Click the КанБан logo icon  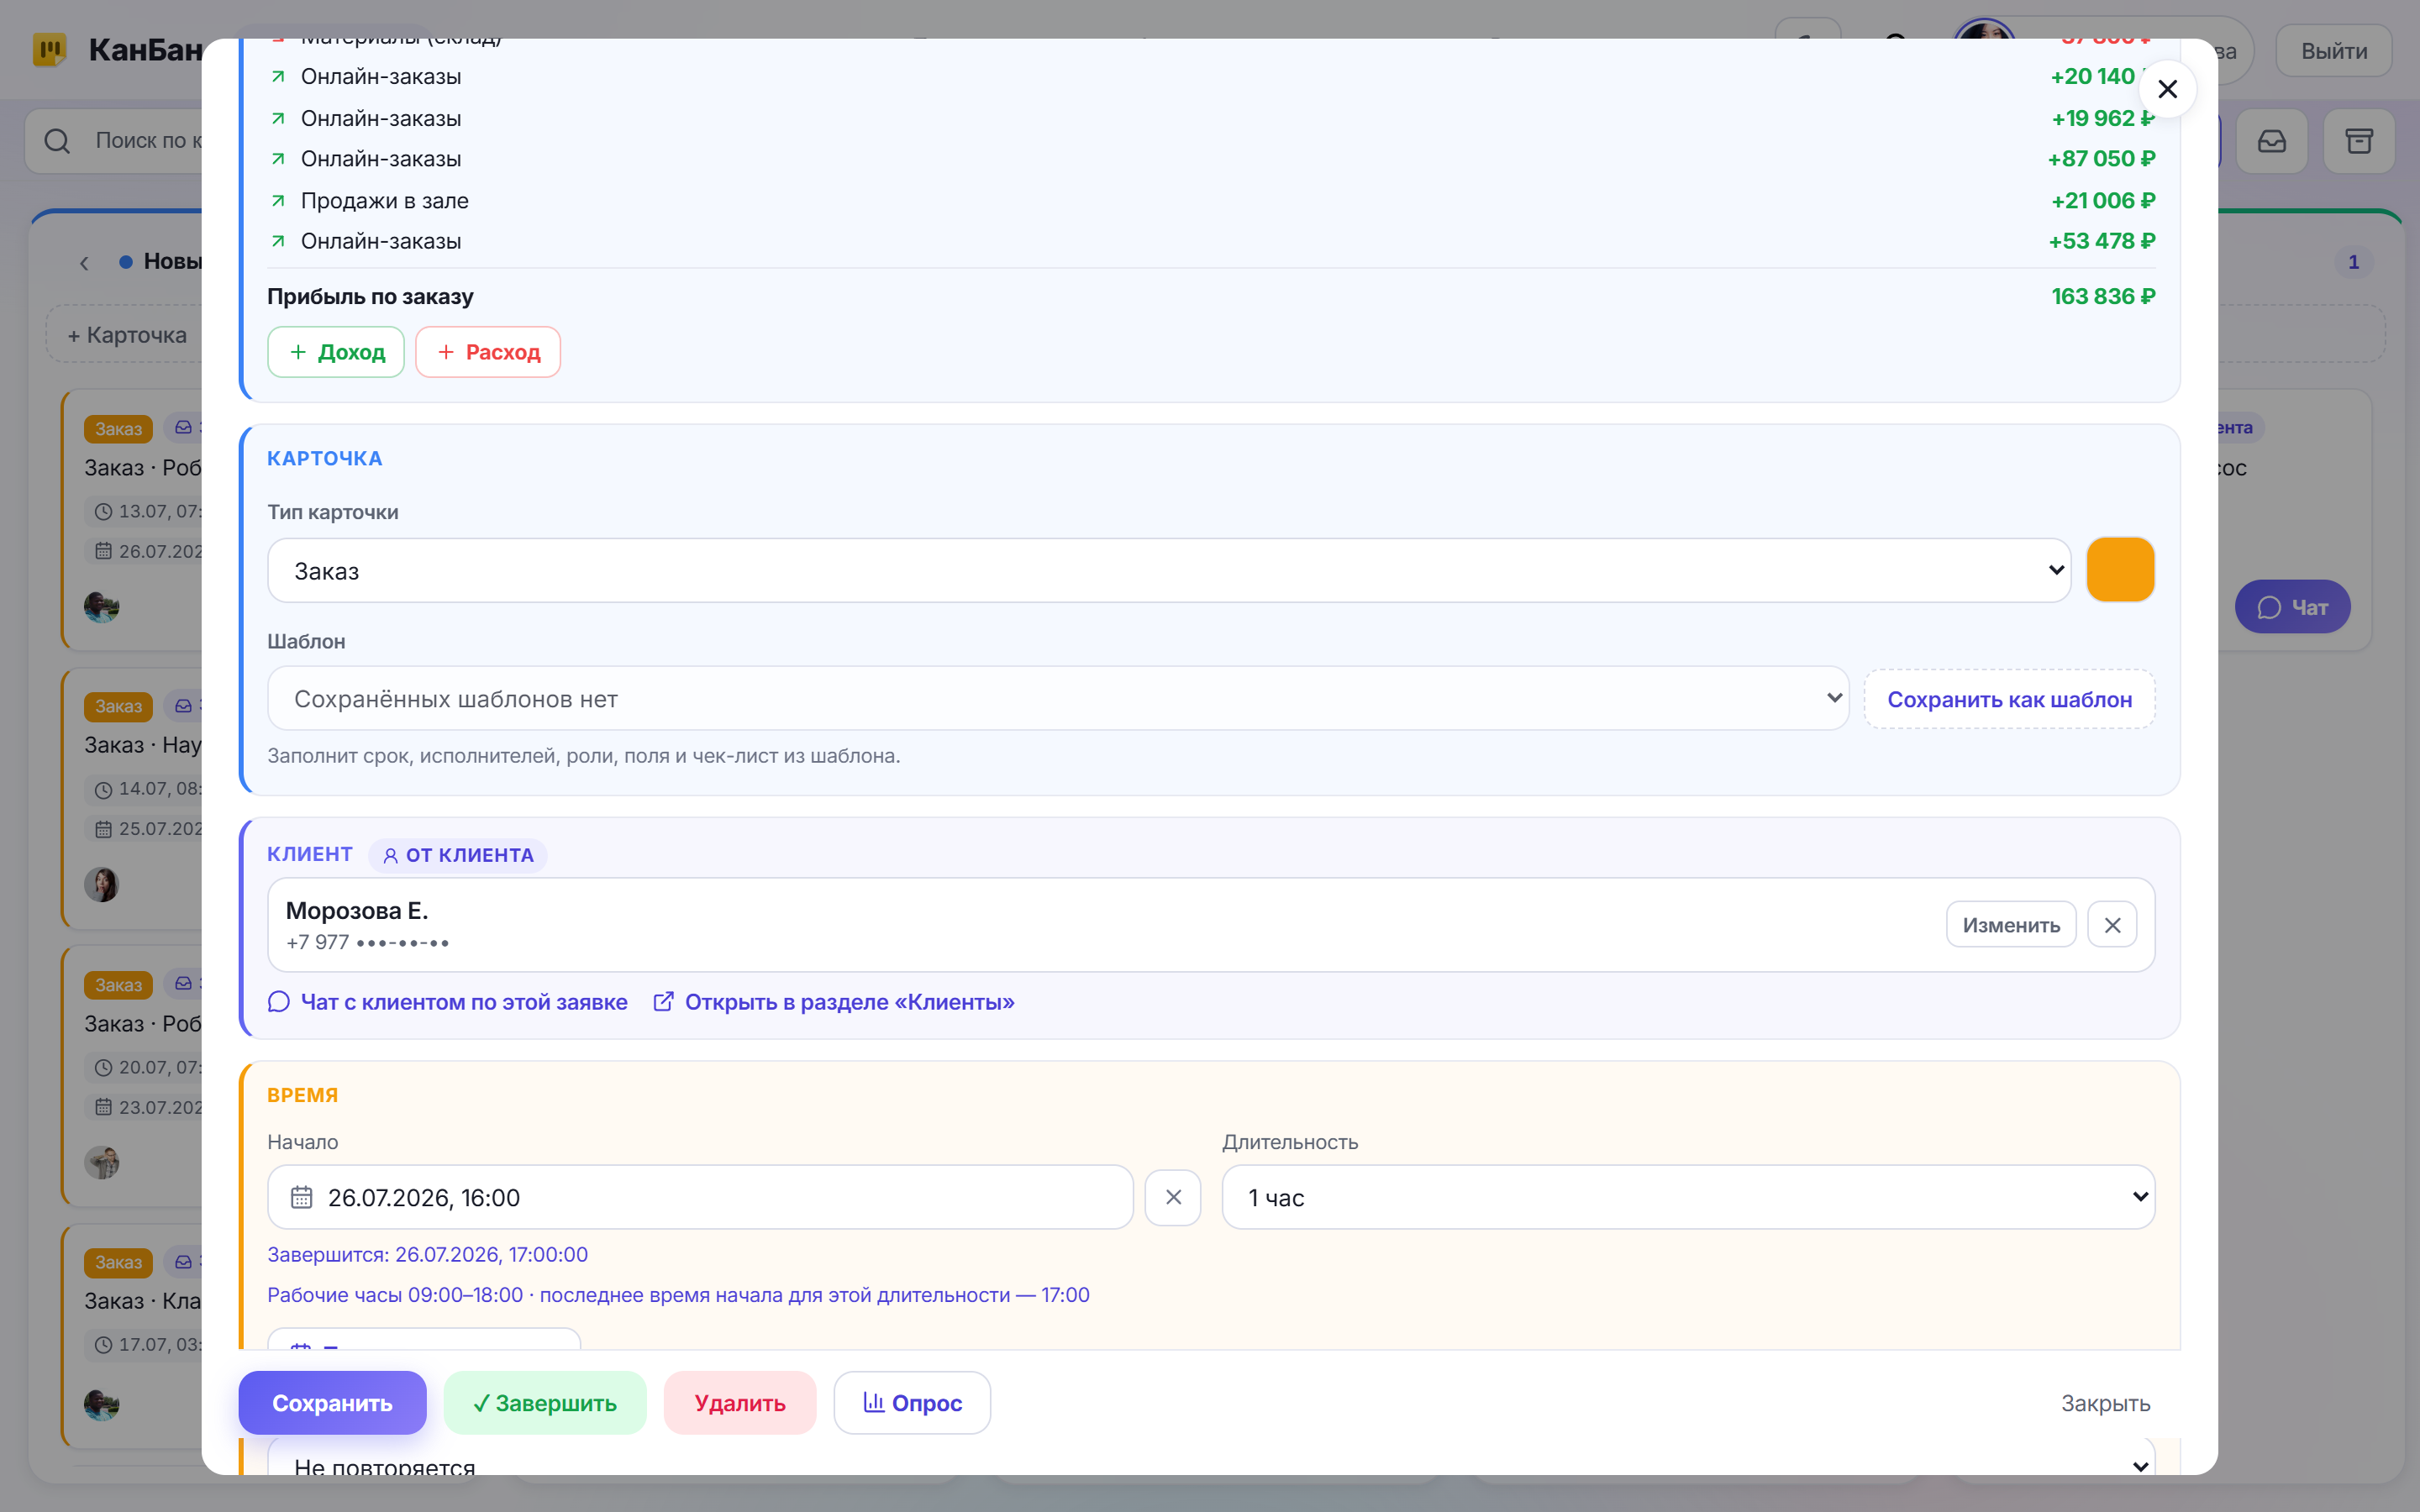click(49, 49)
